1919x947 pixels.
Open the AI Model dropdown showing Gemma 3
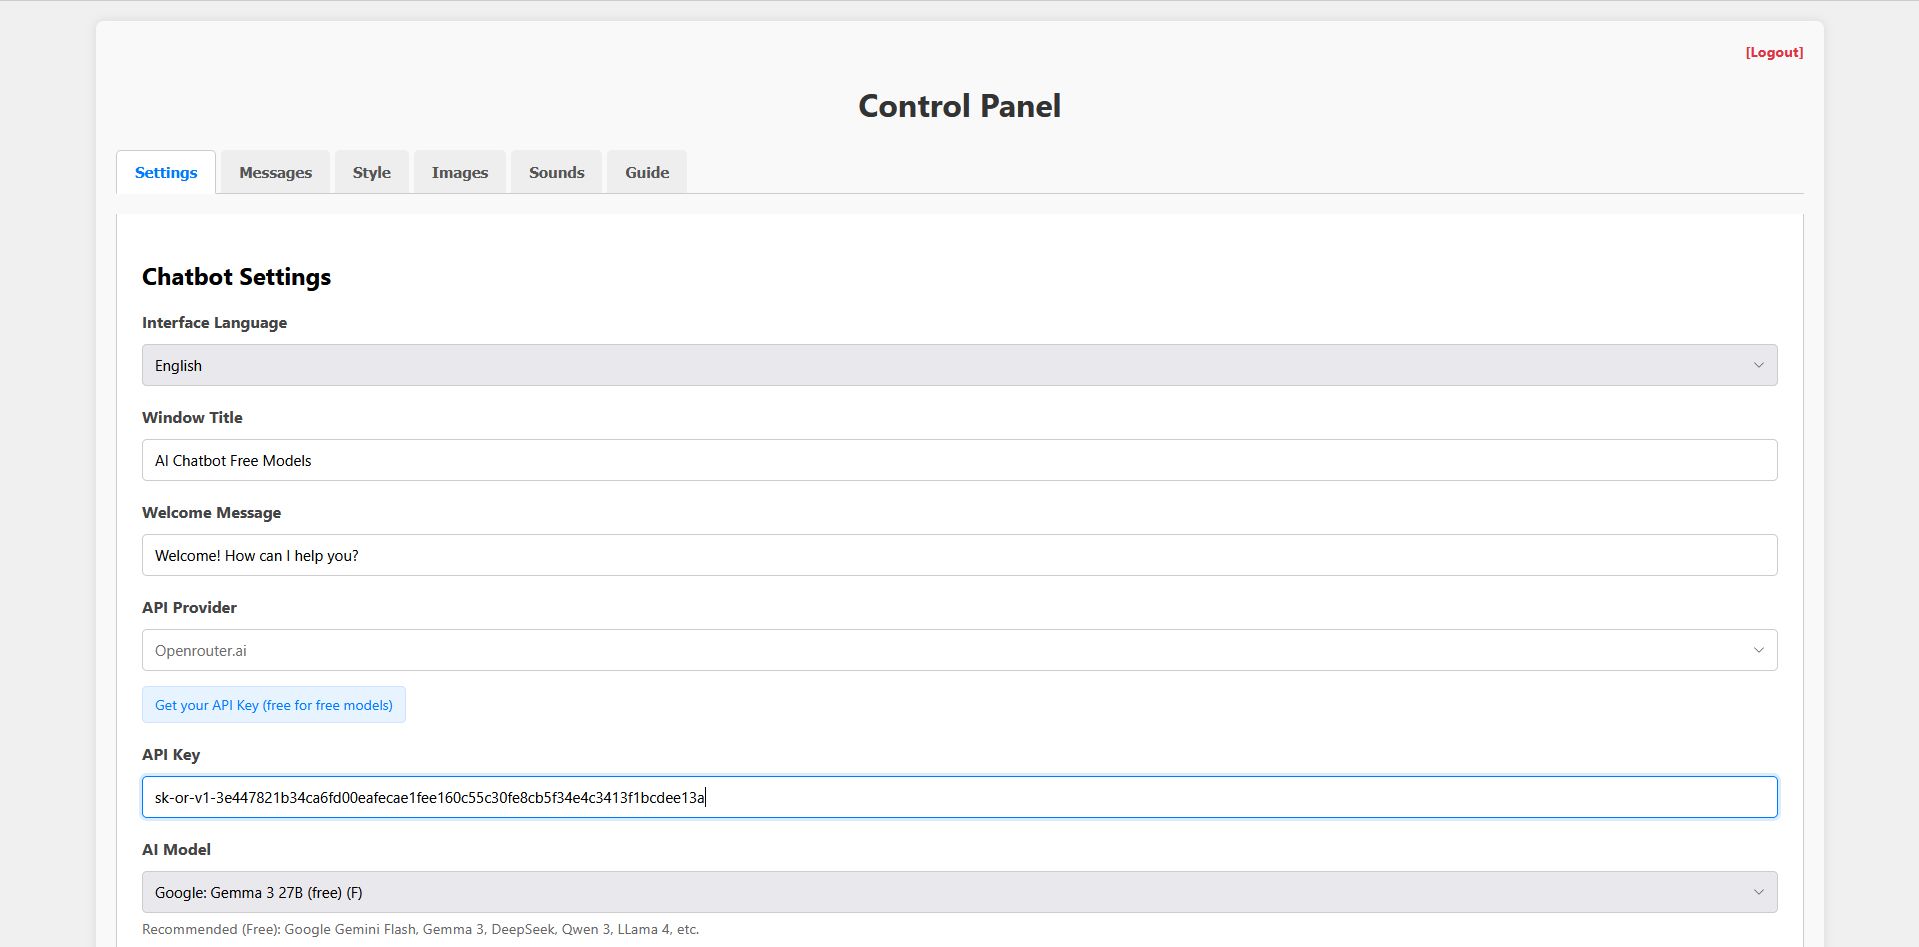958,892
